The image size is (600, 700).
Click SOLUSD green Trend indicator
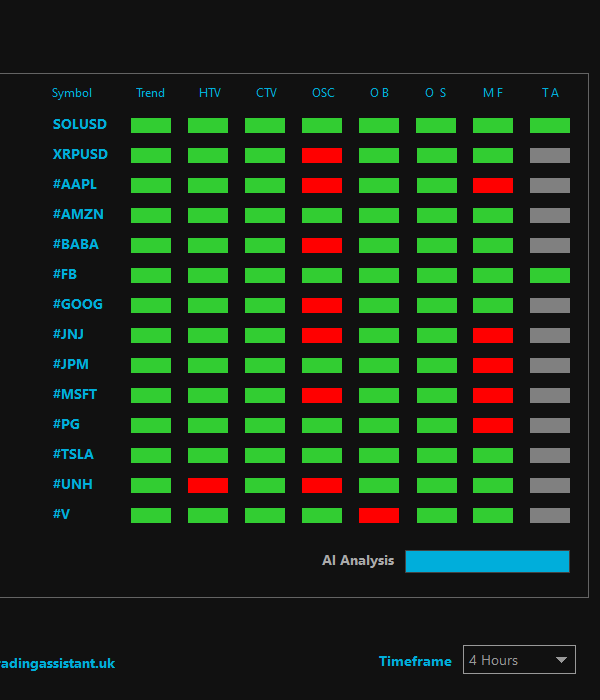tap(151, 125)
